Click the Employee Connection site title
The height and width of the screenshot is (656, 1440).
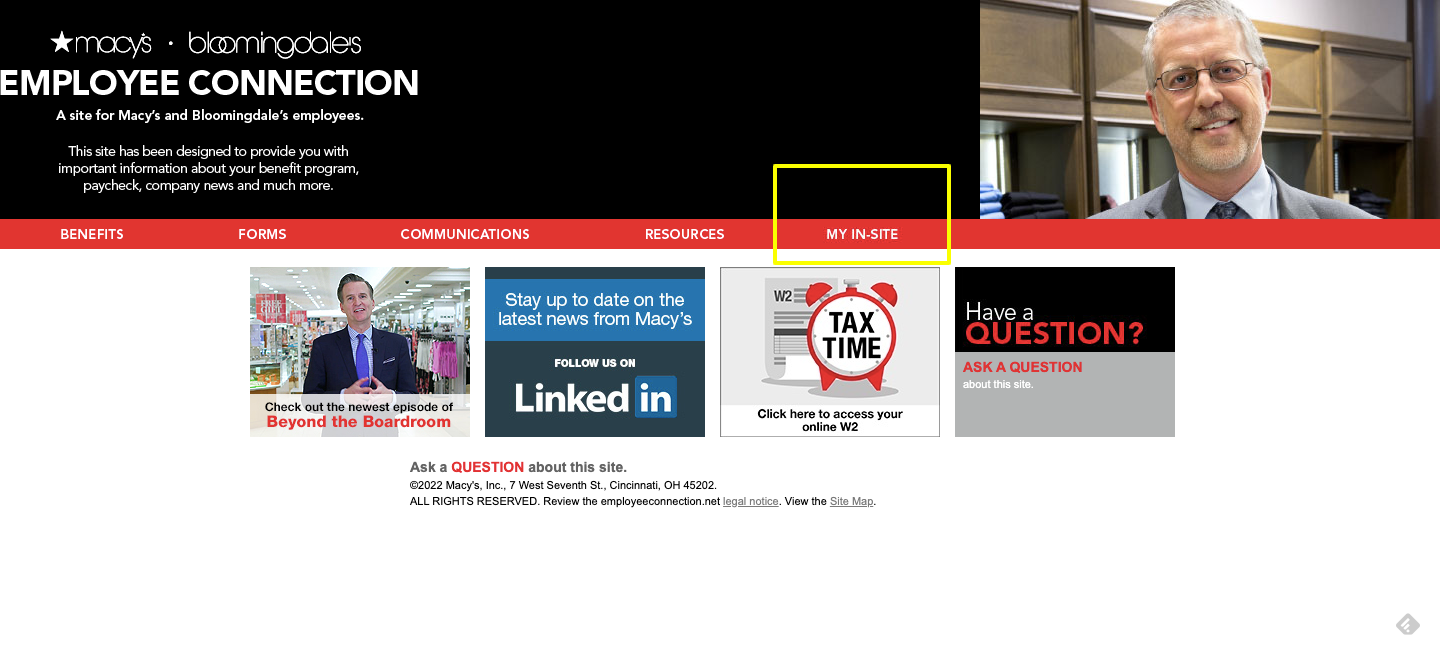click(x=210, y=83)
